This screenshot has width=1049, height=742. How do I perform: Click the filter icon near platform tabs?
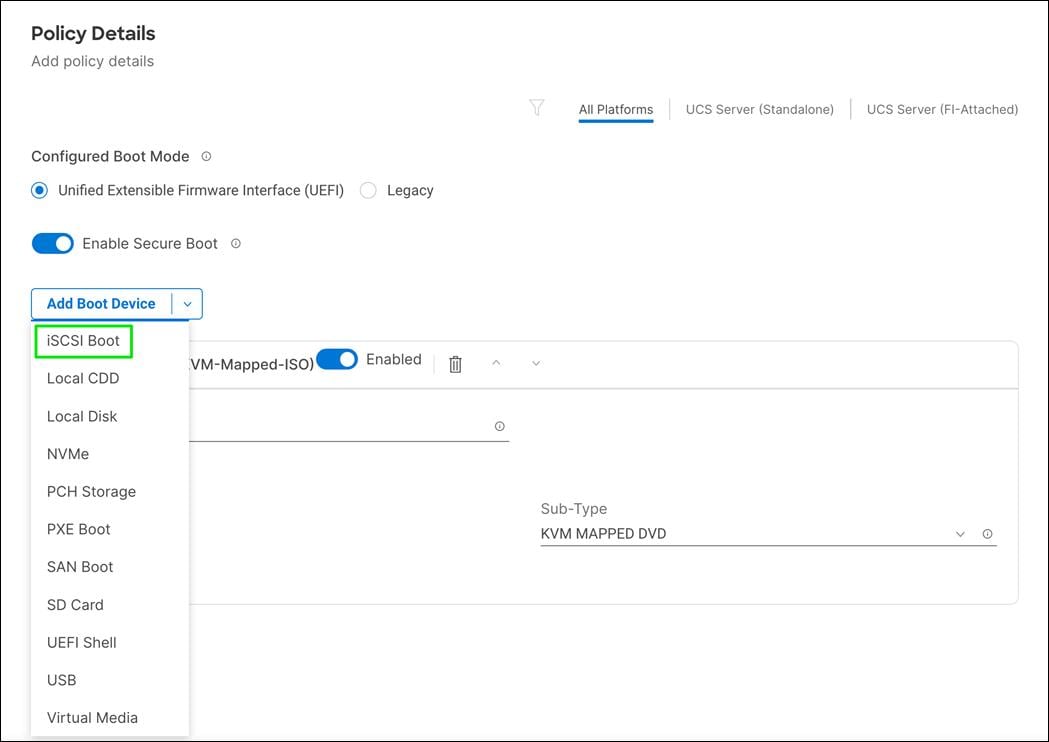tap(537, 107)
